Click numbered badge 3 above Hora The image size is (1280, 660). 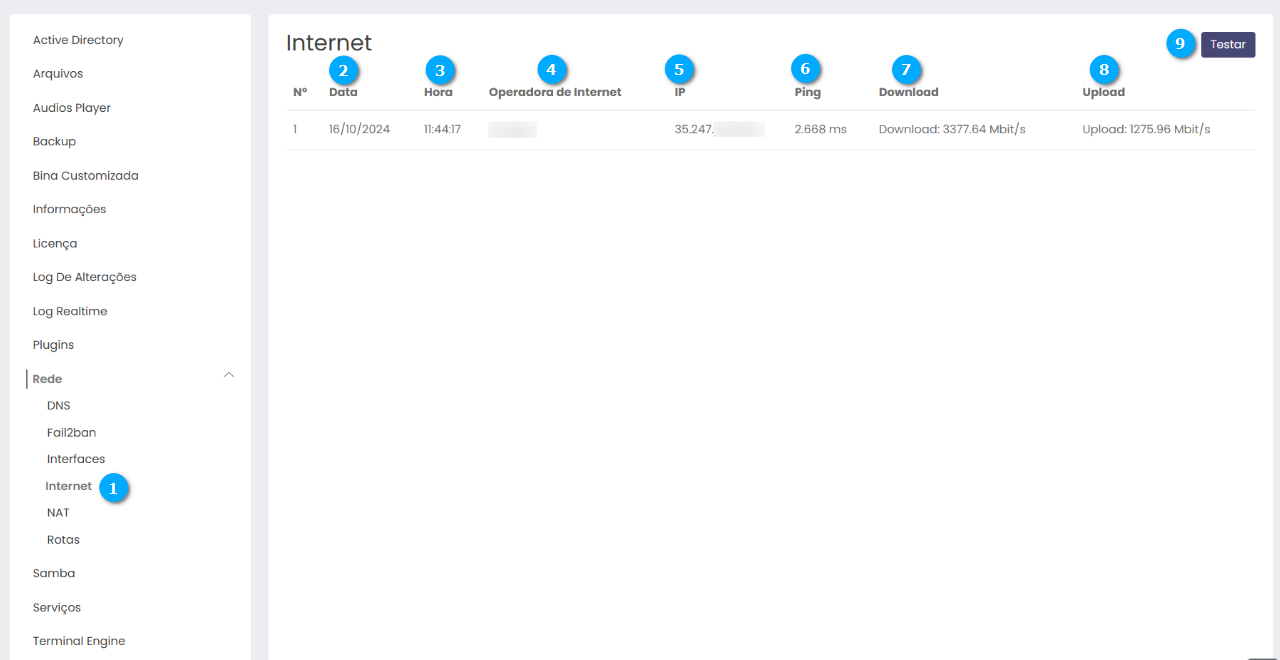click(440, 70)
